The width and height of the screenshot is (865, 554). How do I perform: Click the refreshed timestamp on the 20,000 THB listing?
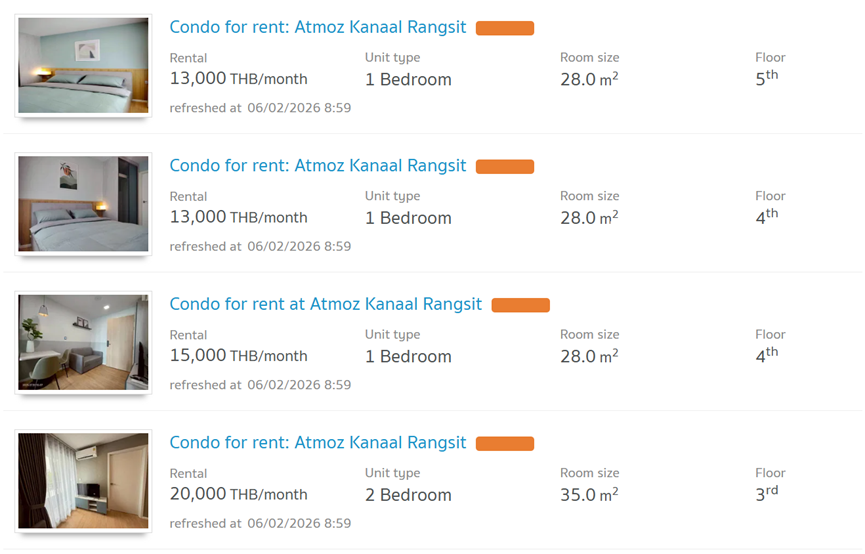tap(260, 523)
